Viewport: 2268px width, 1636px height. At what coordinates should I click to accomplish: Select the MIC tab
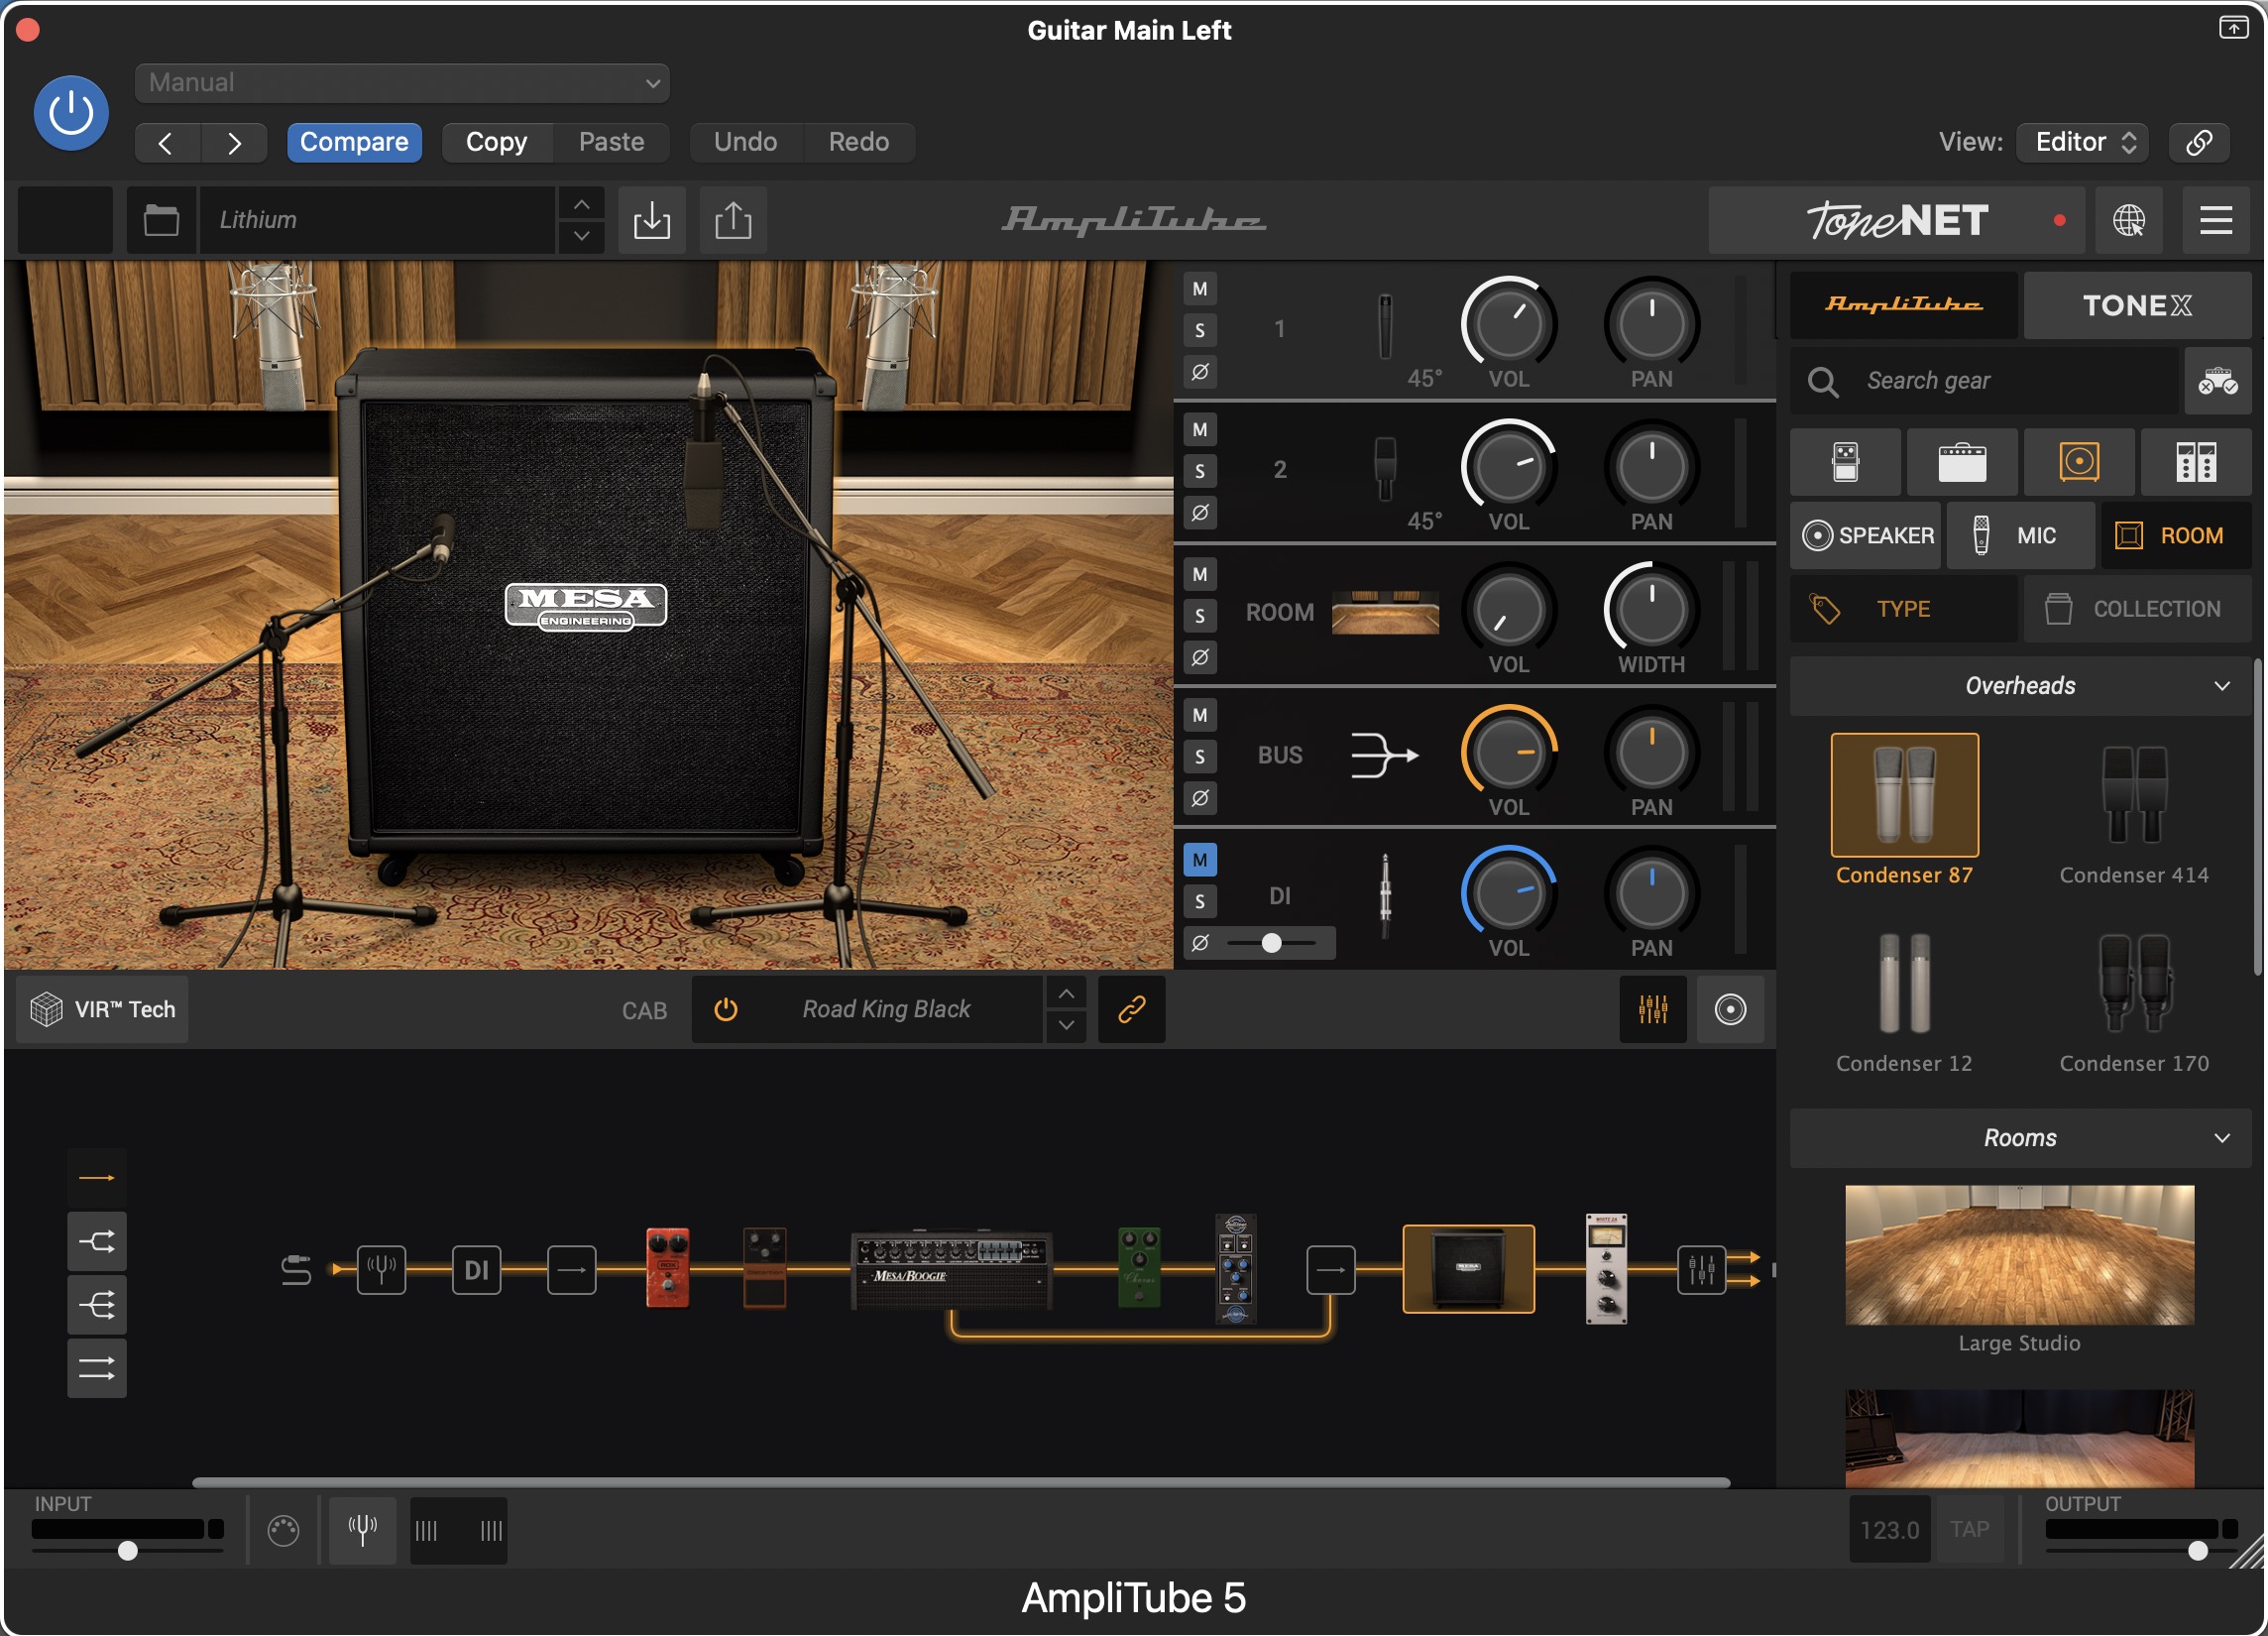point(2019,535)
